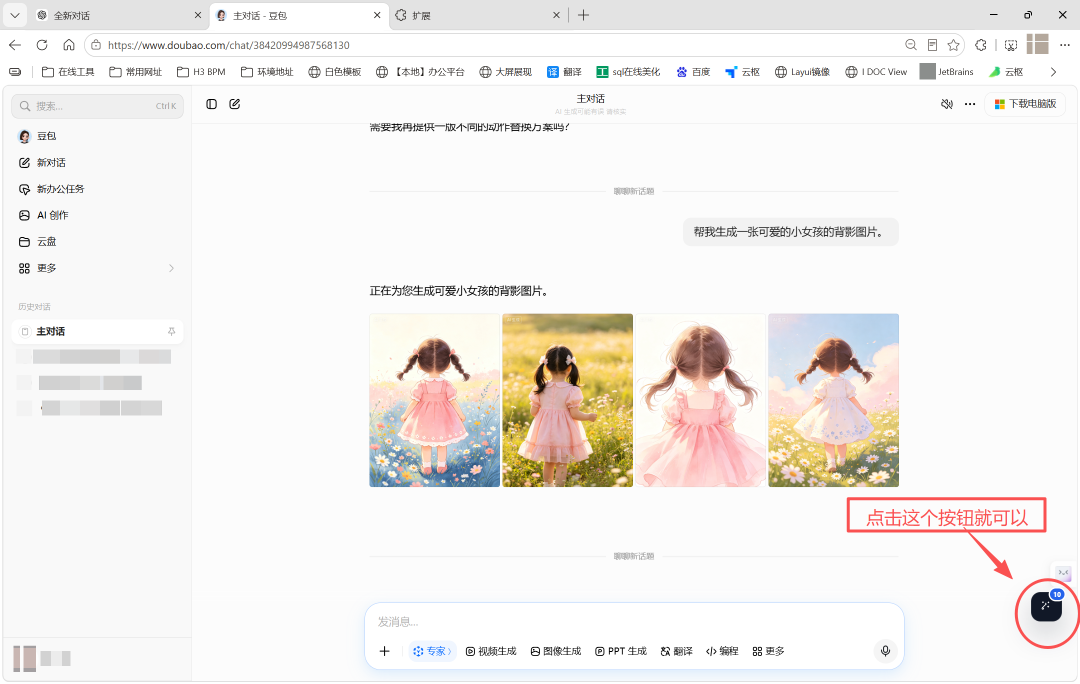Click the 发消息 message input field

(634, 622)
